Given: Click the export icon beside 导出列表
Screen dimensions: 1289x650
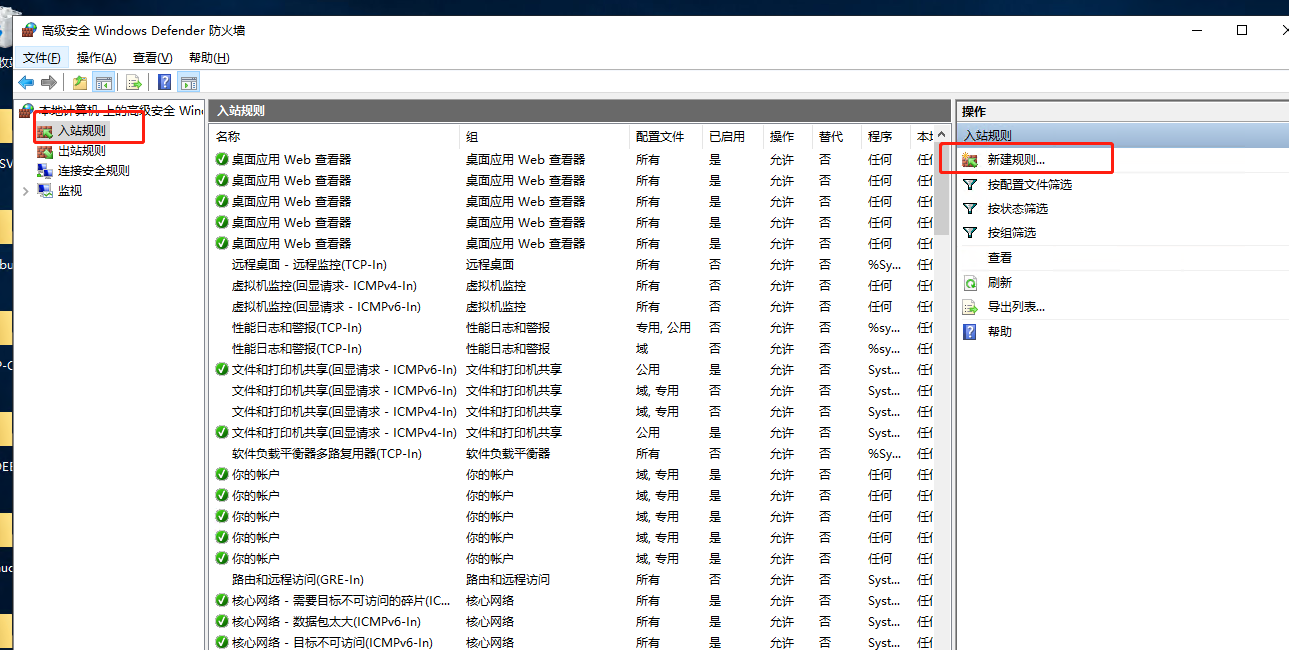Looking at the screenshot, I should pyautogui.click(x=970, y=307).
